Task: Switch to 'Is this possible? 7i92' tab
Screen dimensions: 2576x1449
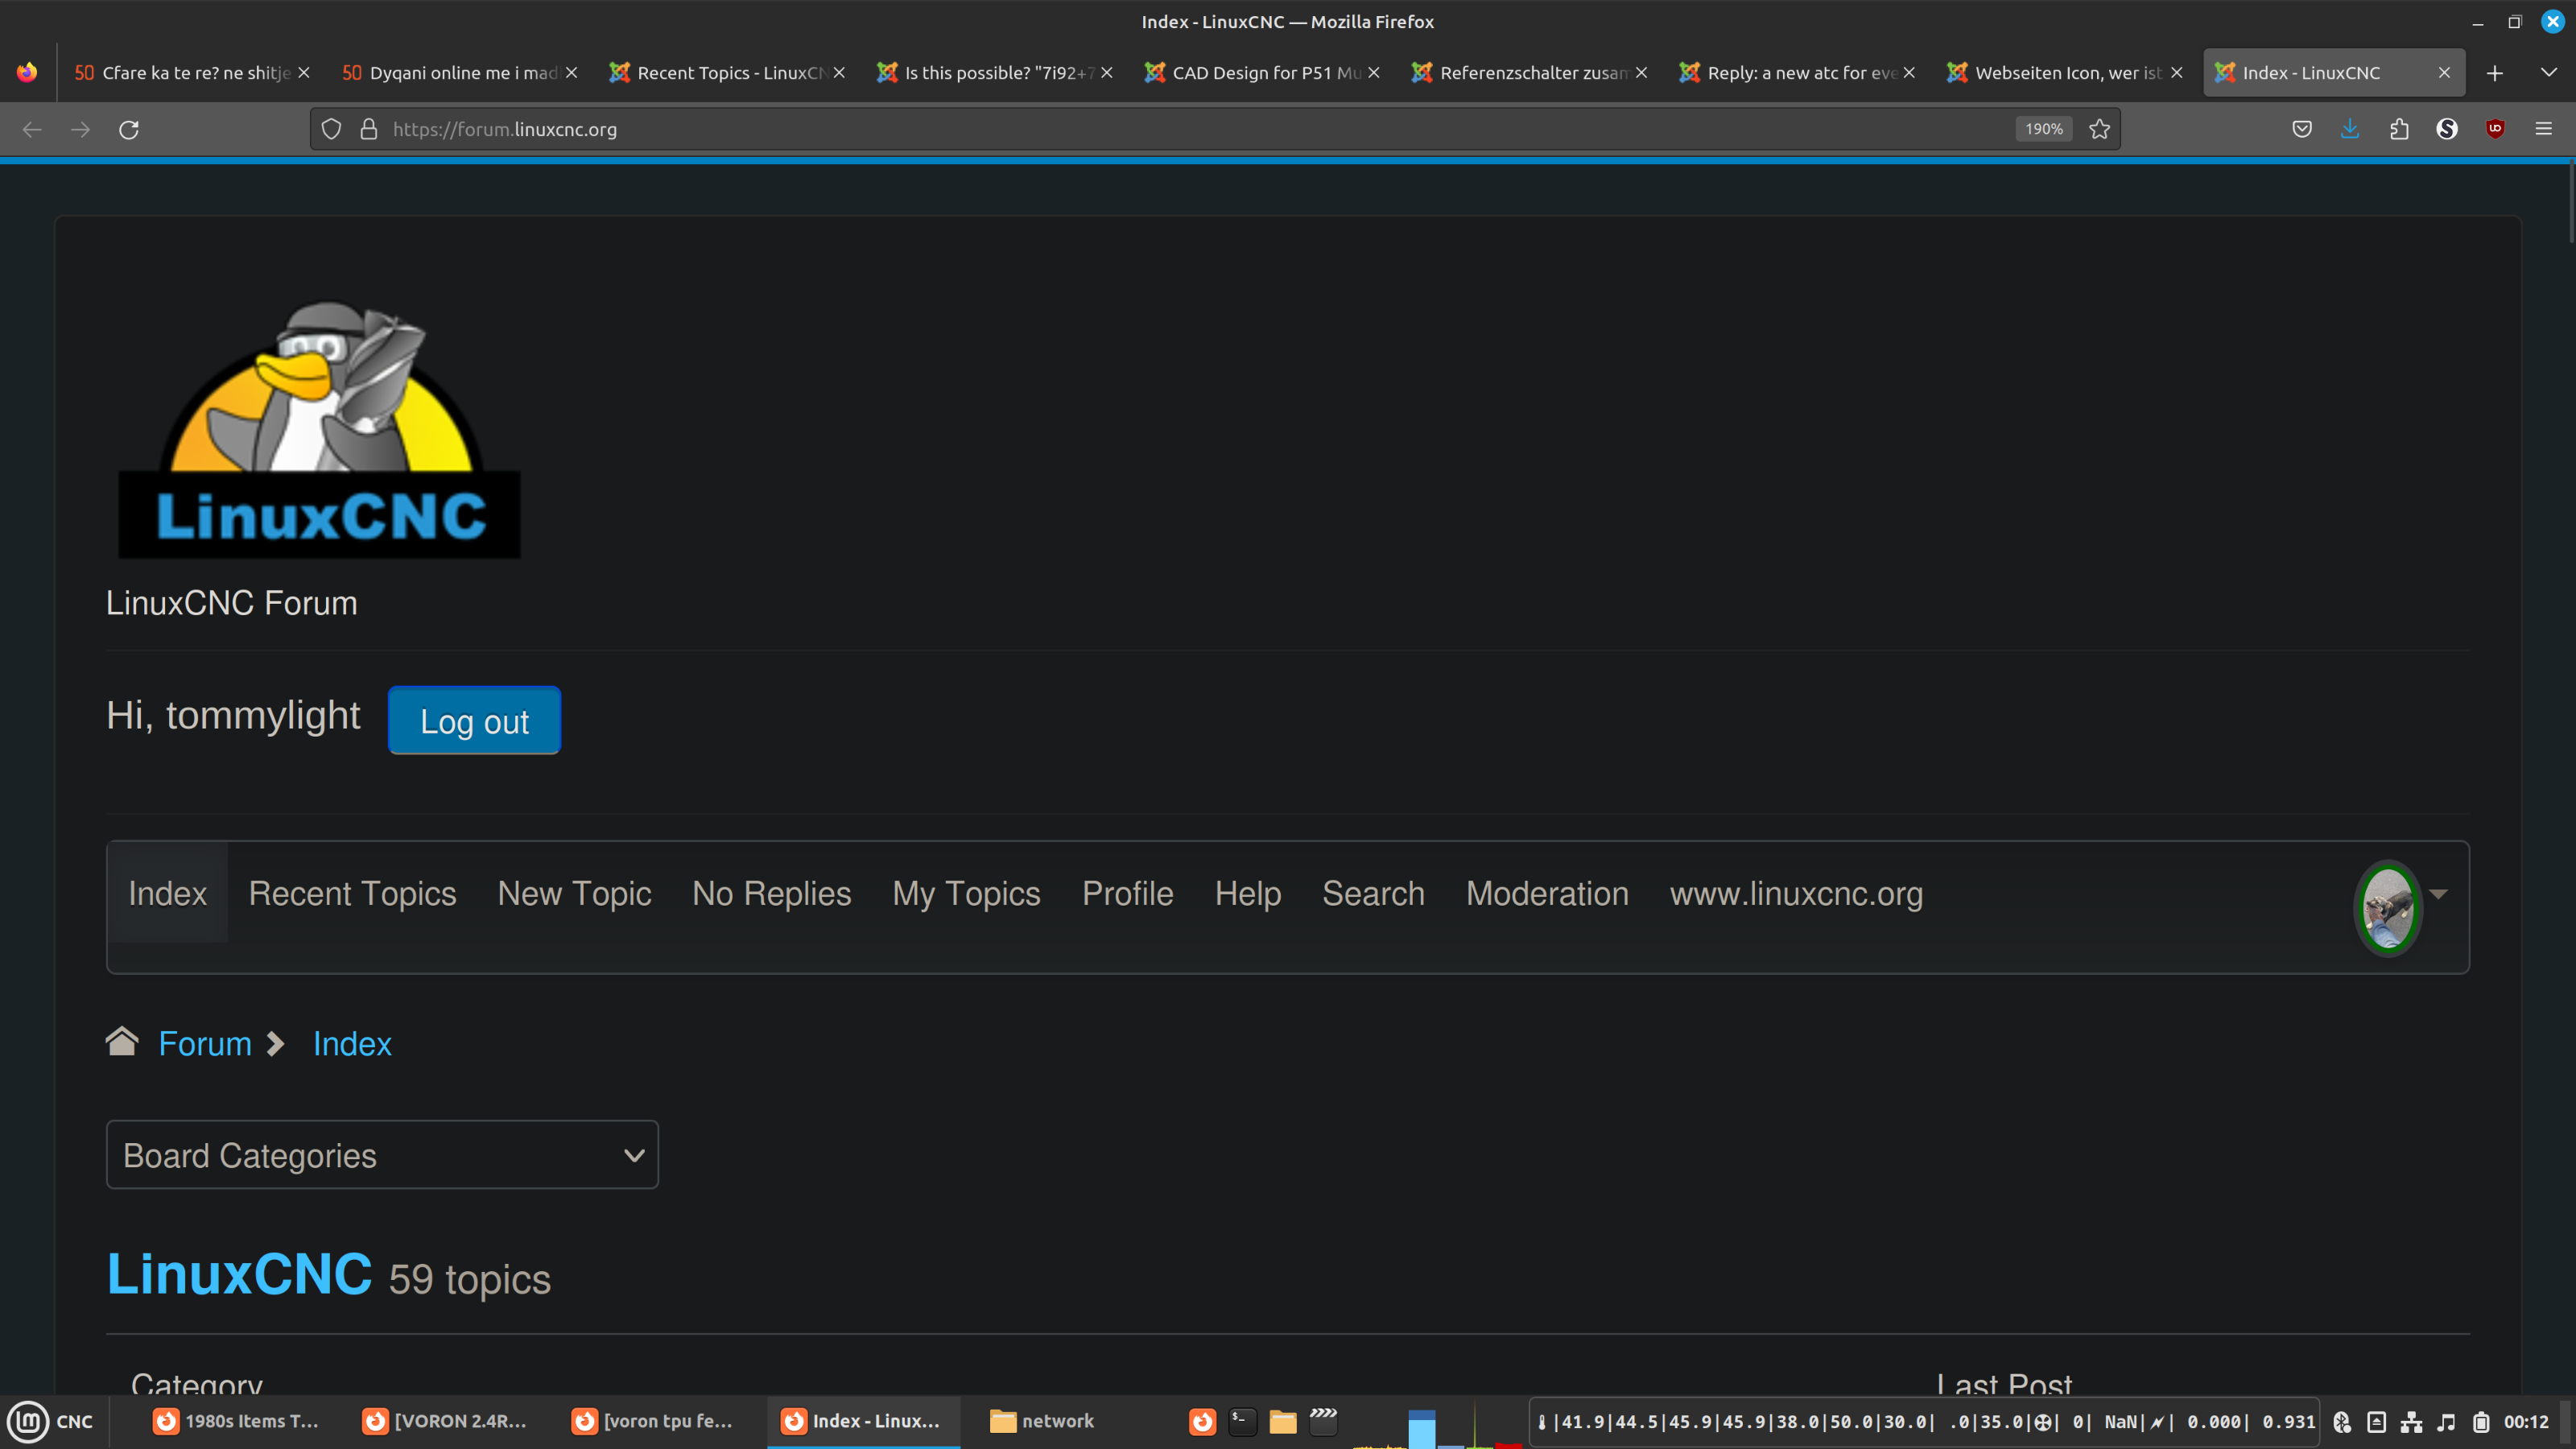Action: (x=994, y=73)
